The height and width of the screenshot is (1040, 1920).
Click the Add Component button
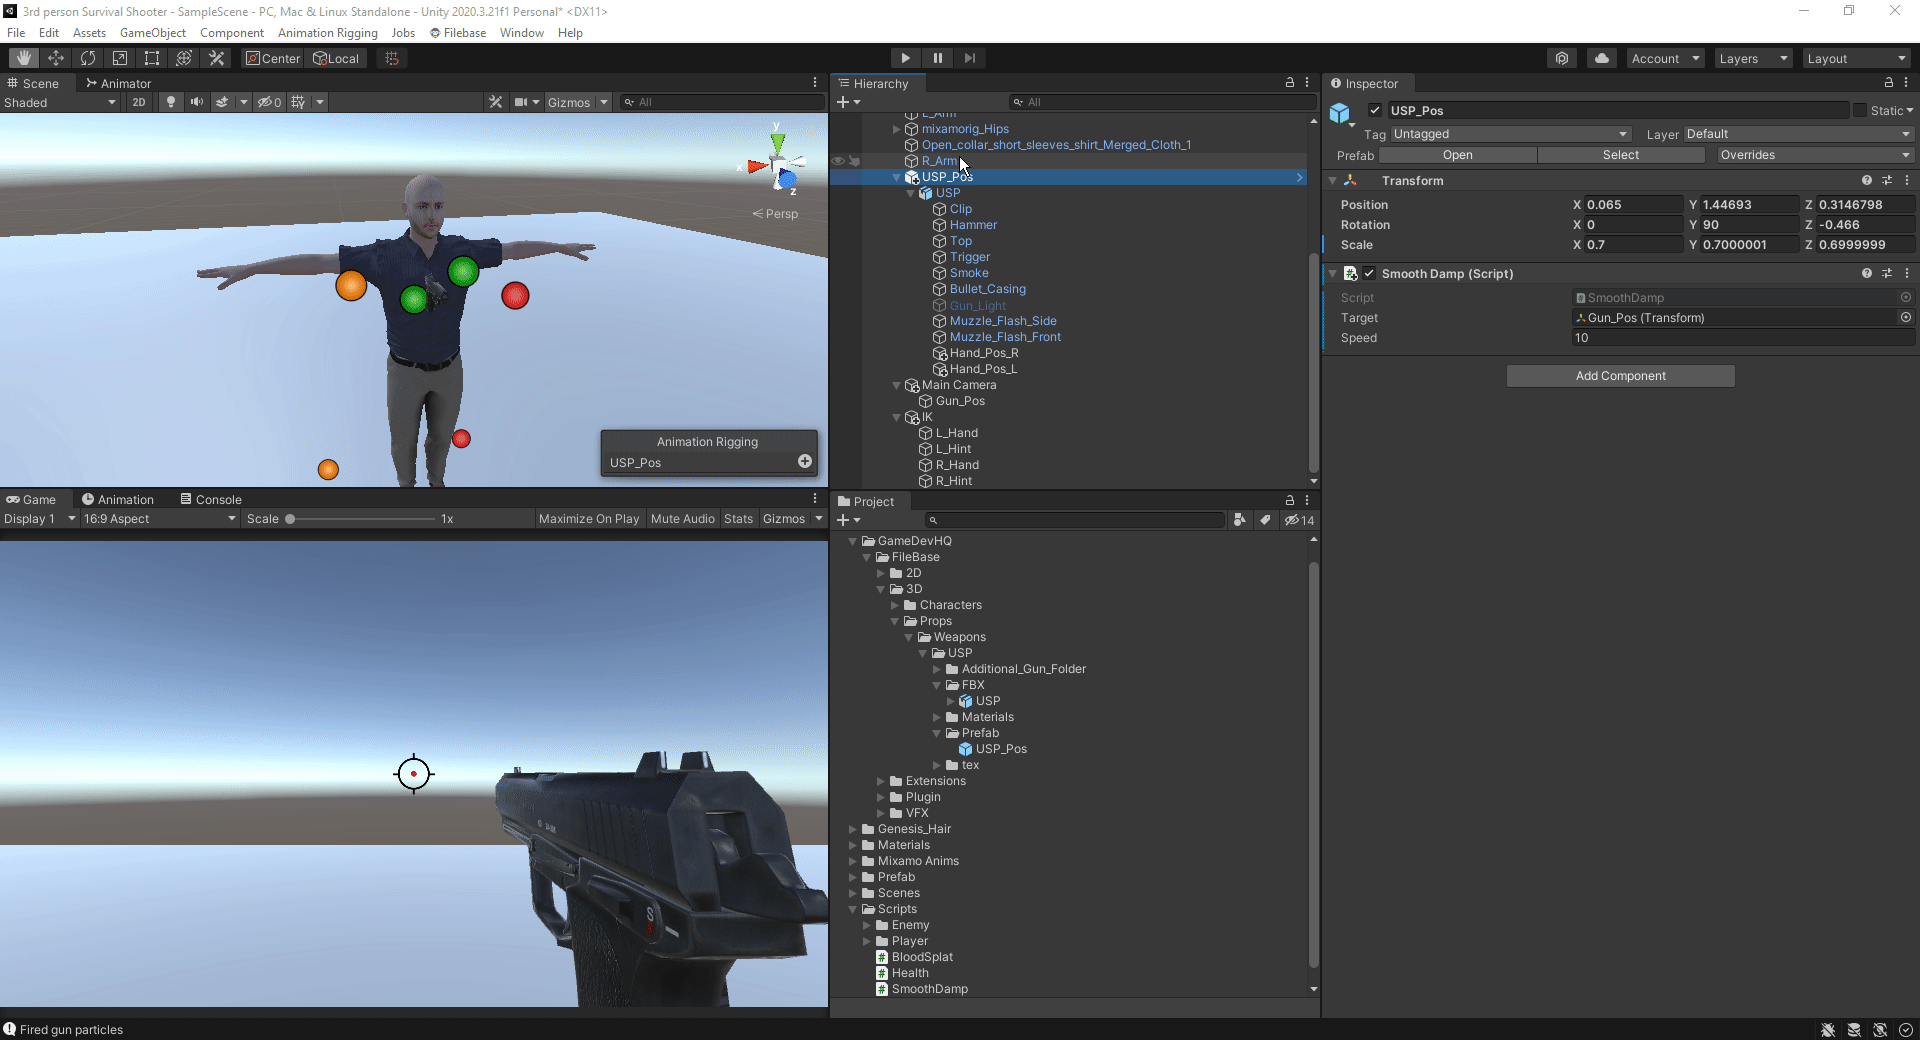[1621, 376]
